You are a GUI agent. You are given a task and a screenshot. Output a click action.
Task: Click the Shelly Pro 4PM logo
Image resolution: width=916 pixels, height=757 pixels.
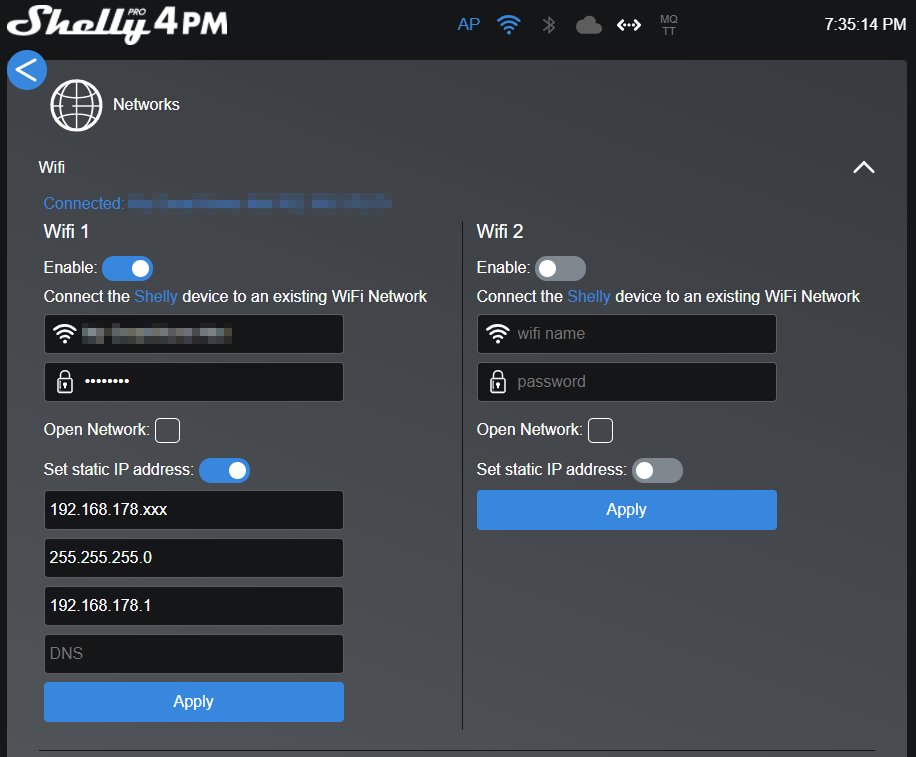pos(118,24)
